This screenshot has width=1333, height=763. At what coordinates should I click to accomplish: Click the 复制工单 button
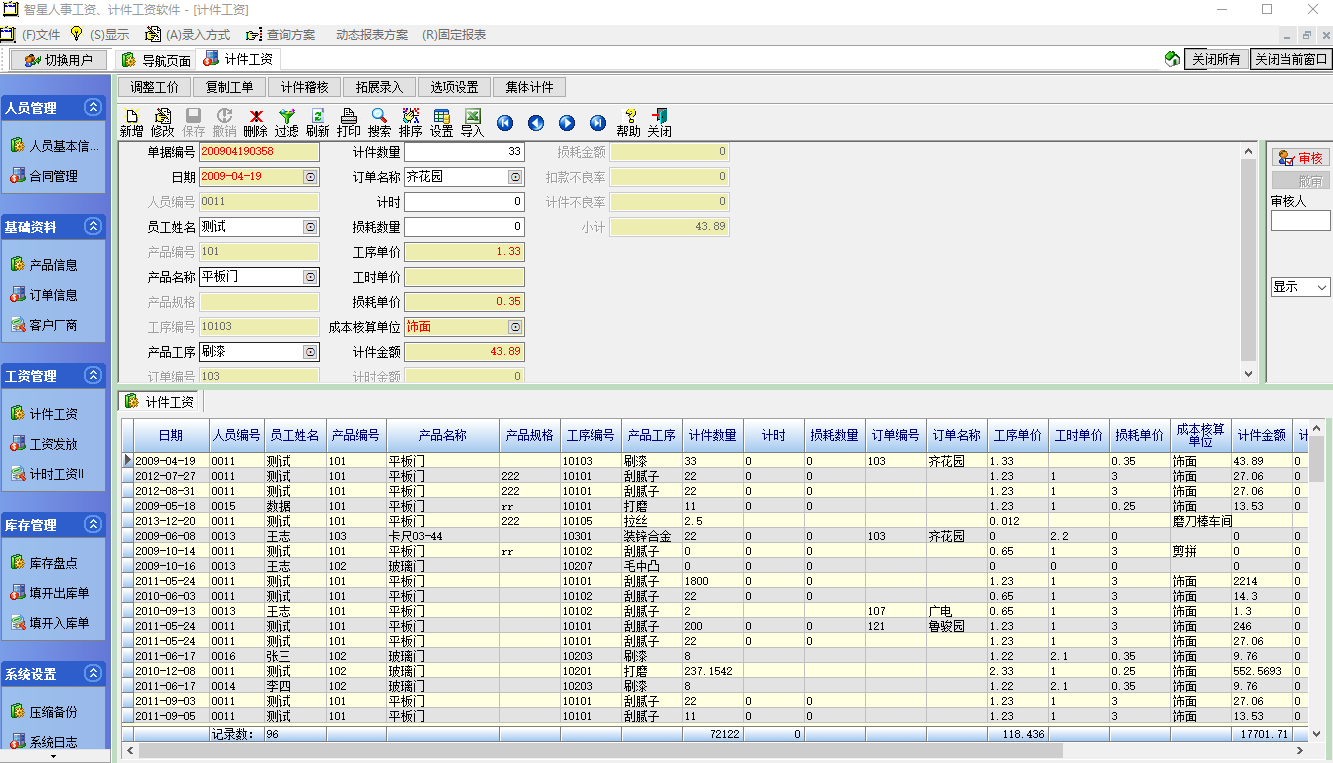tap(230, 87)
